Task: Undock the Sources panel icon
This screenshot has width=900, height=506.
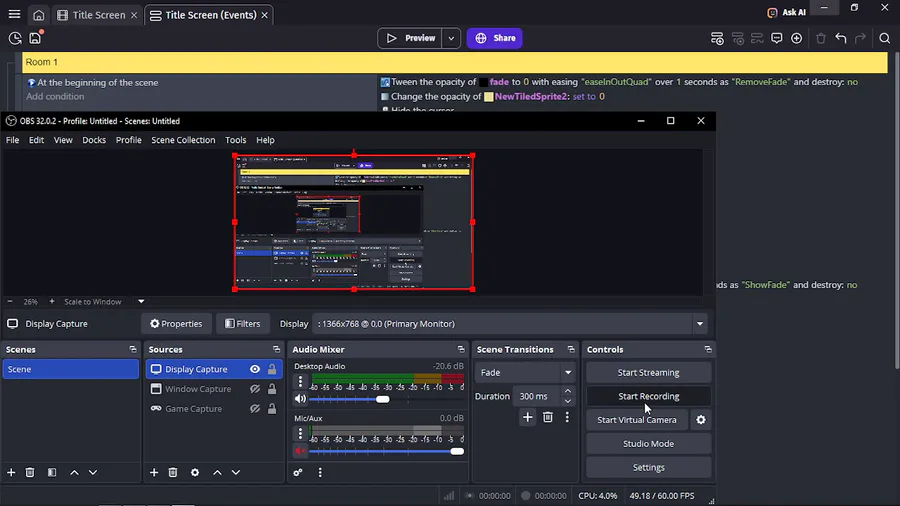Action: tap(276, 349)
